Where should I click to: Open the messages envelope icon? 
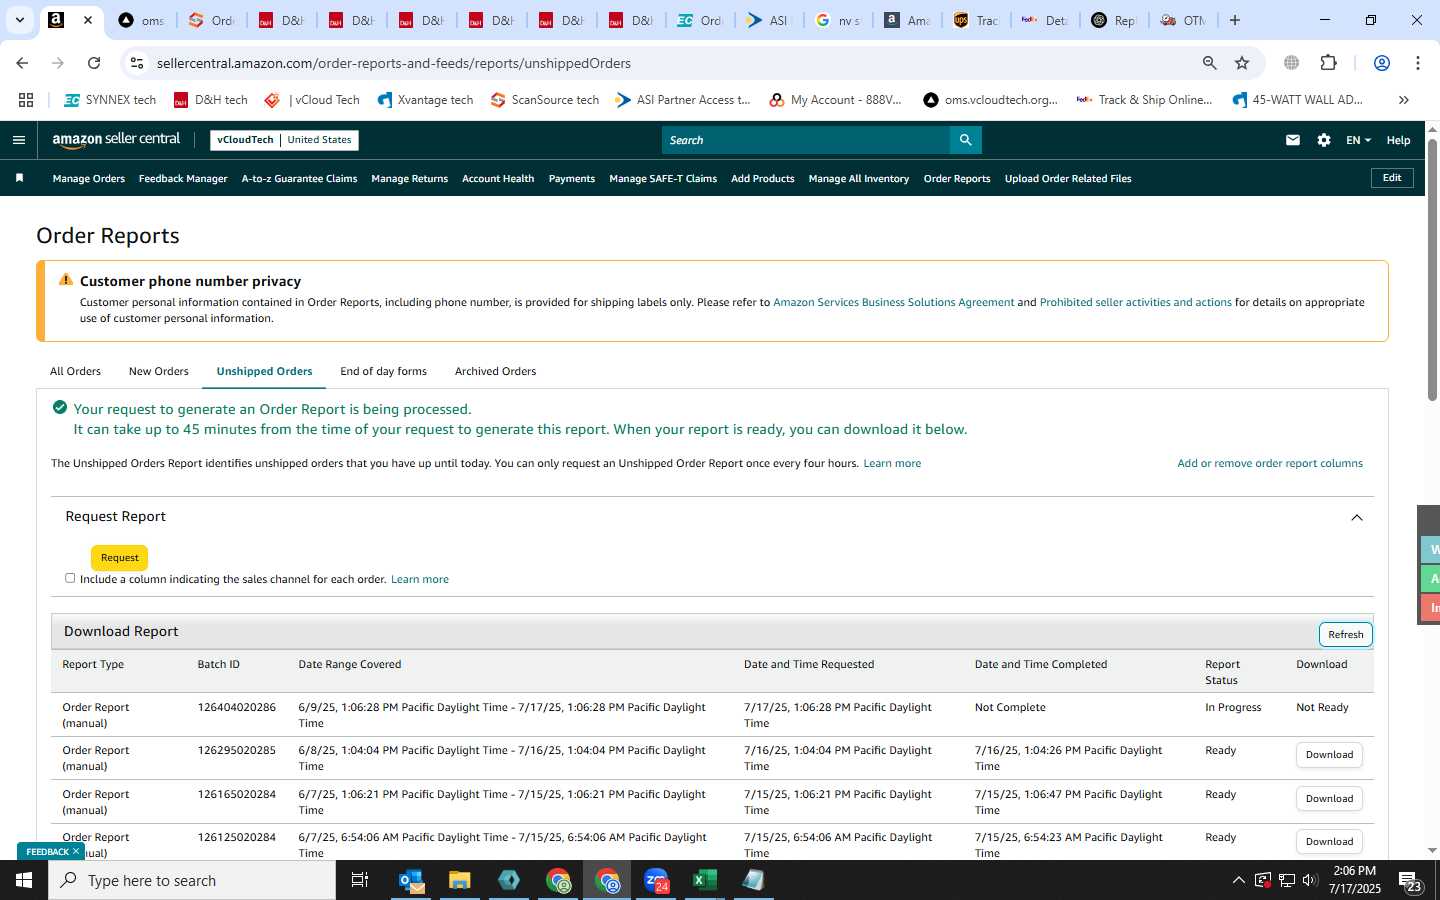coord(1293,140)
